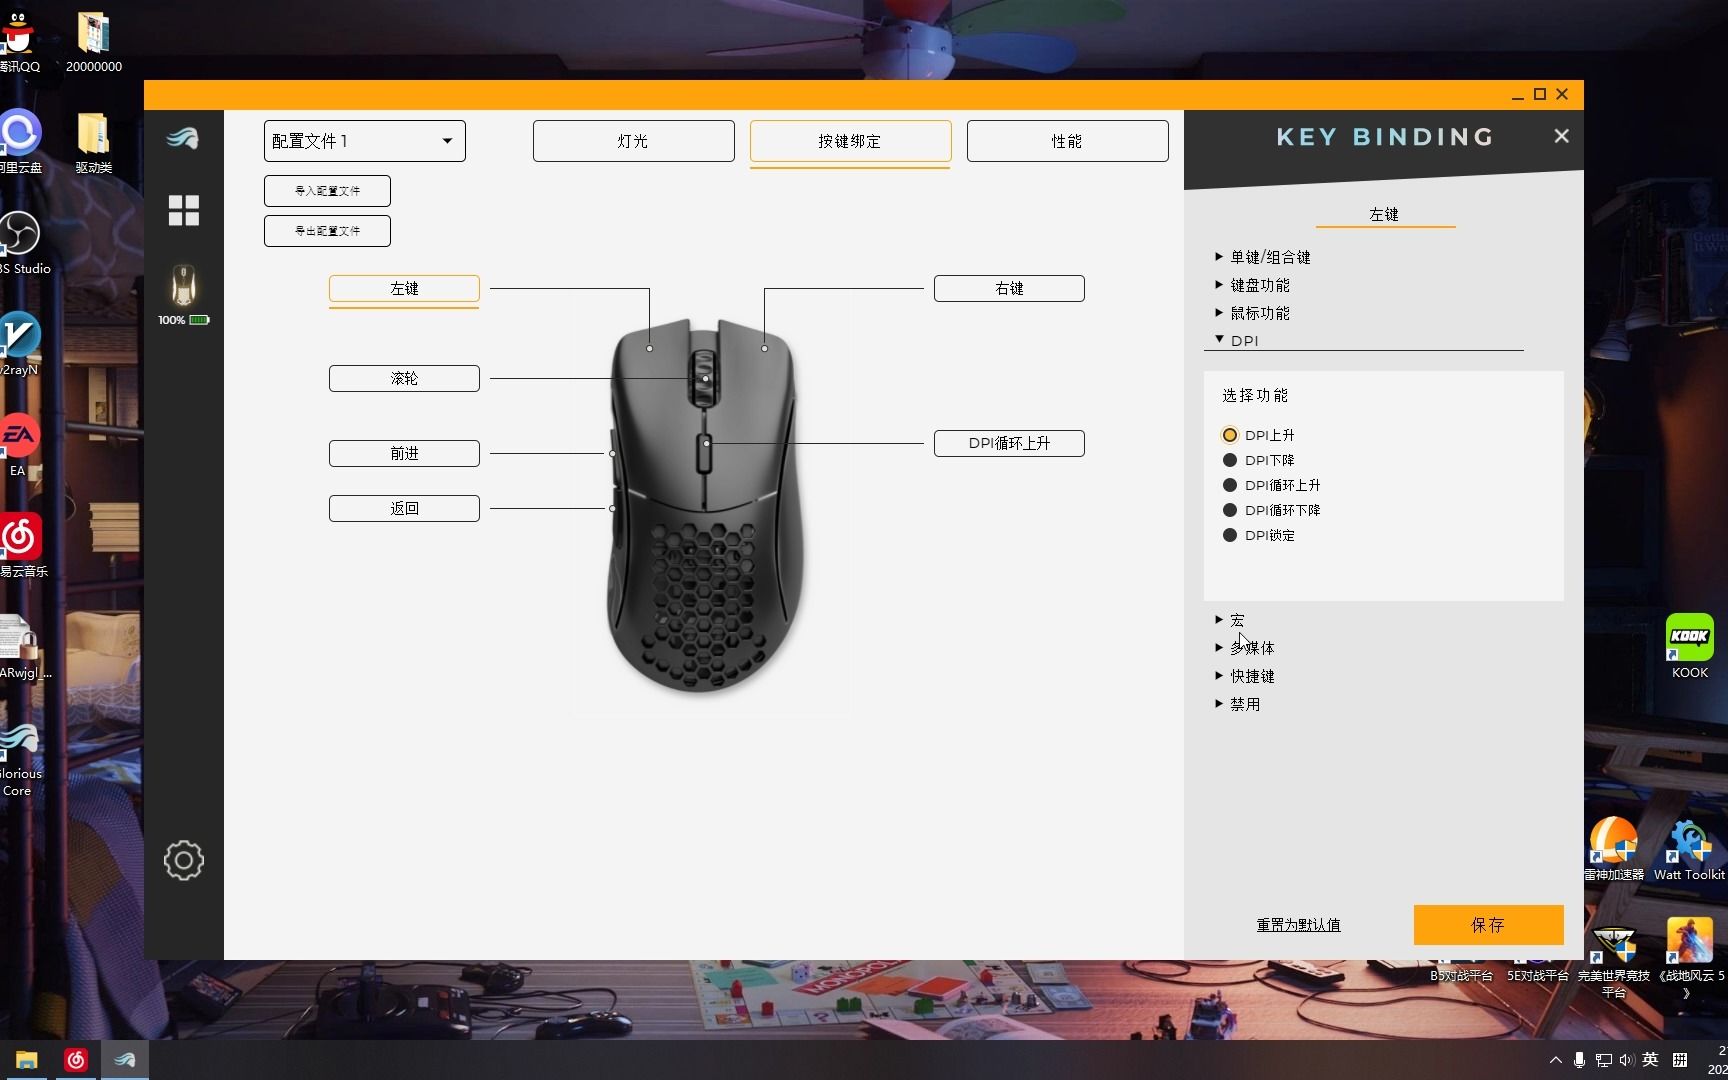This screenshot has width=1728, height=1080.
Task: Switch to the 性能 tab
Action: 1066,140
